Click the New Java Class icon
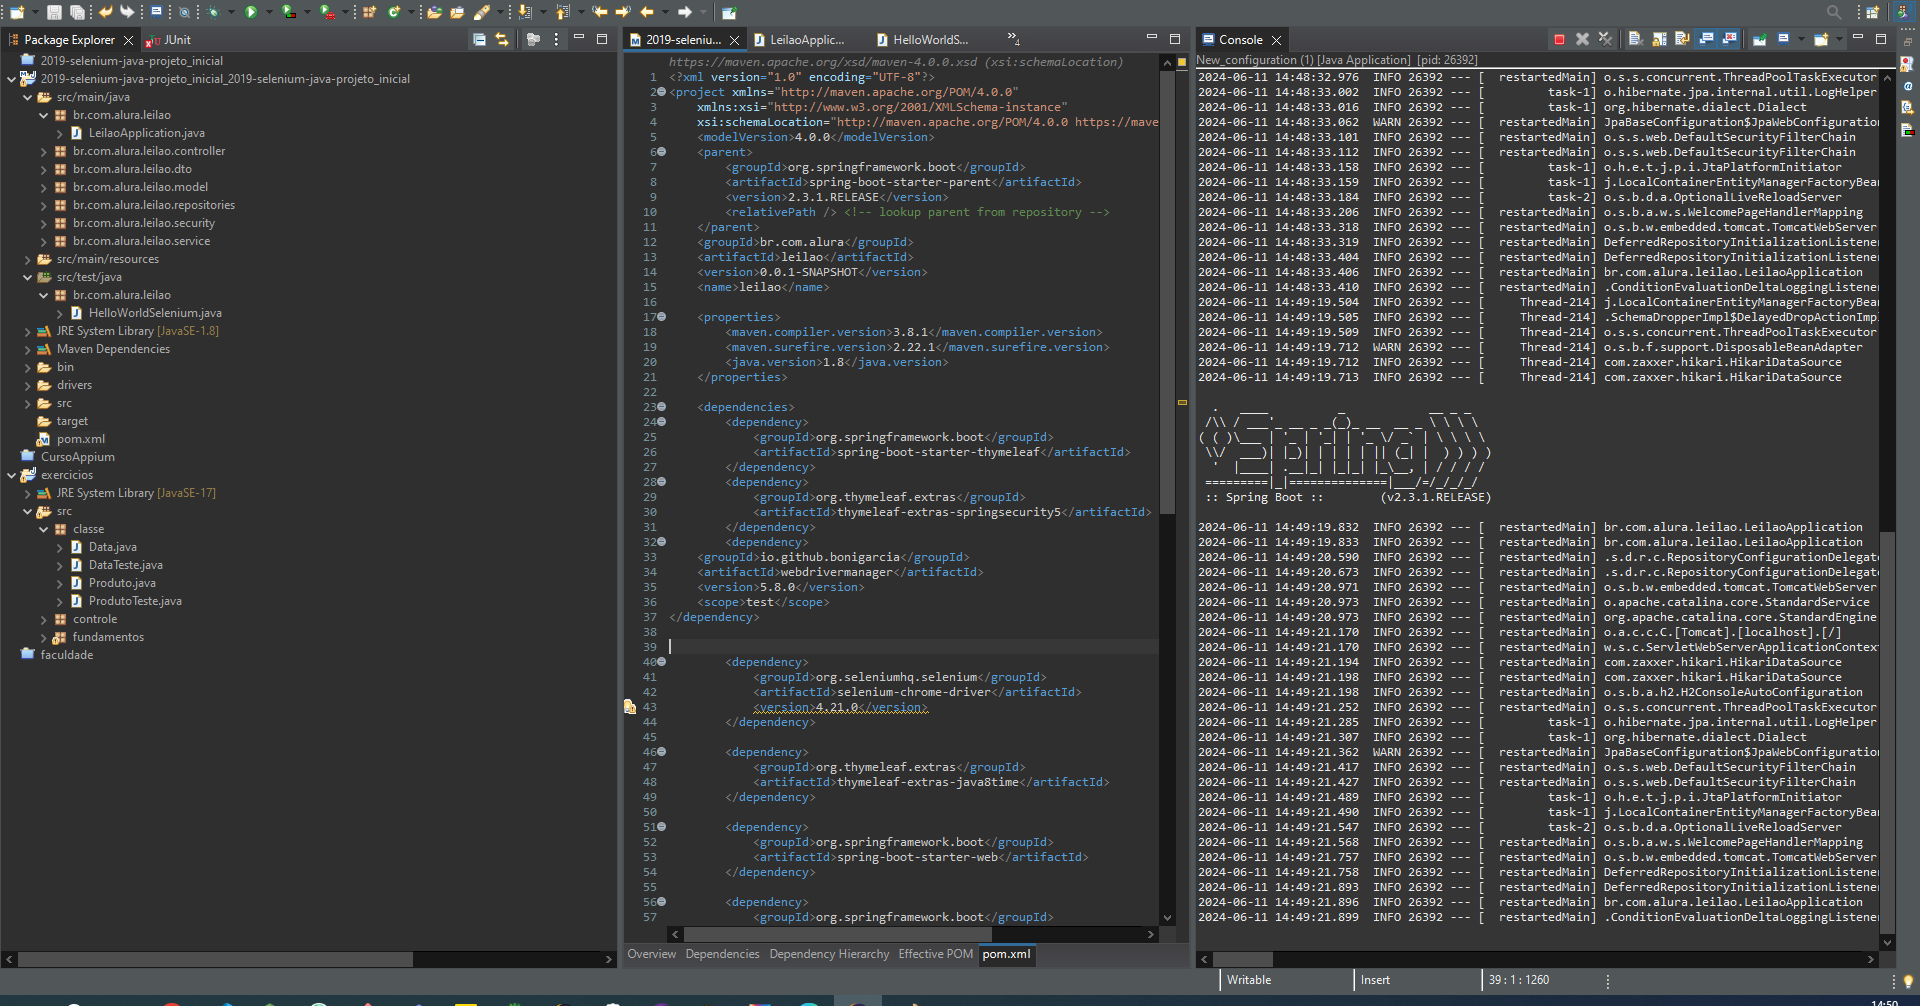This screenshot has width=1920, height=1006. 394,12
